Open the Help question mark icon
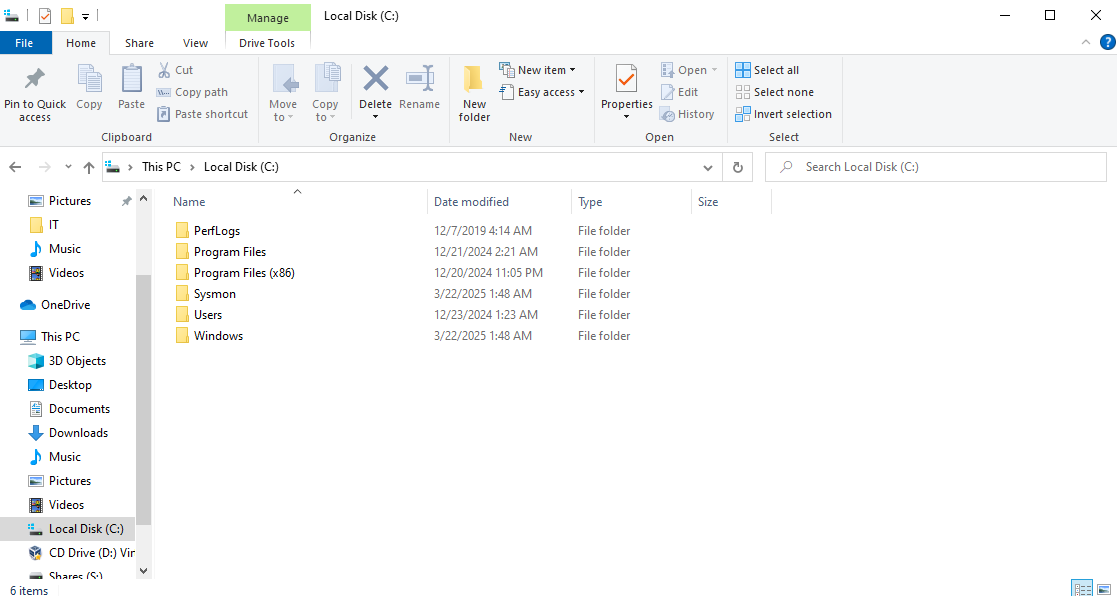This screenshot has height=596, width=1117. [x=1107, y=42]
